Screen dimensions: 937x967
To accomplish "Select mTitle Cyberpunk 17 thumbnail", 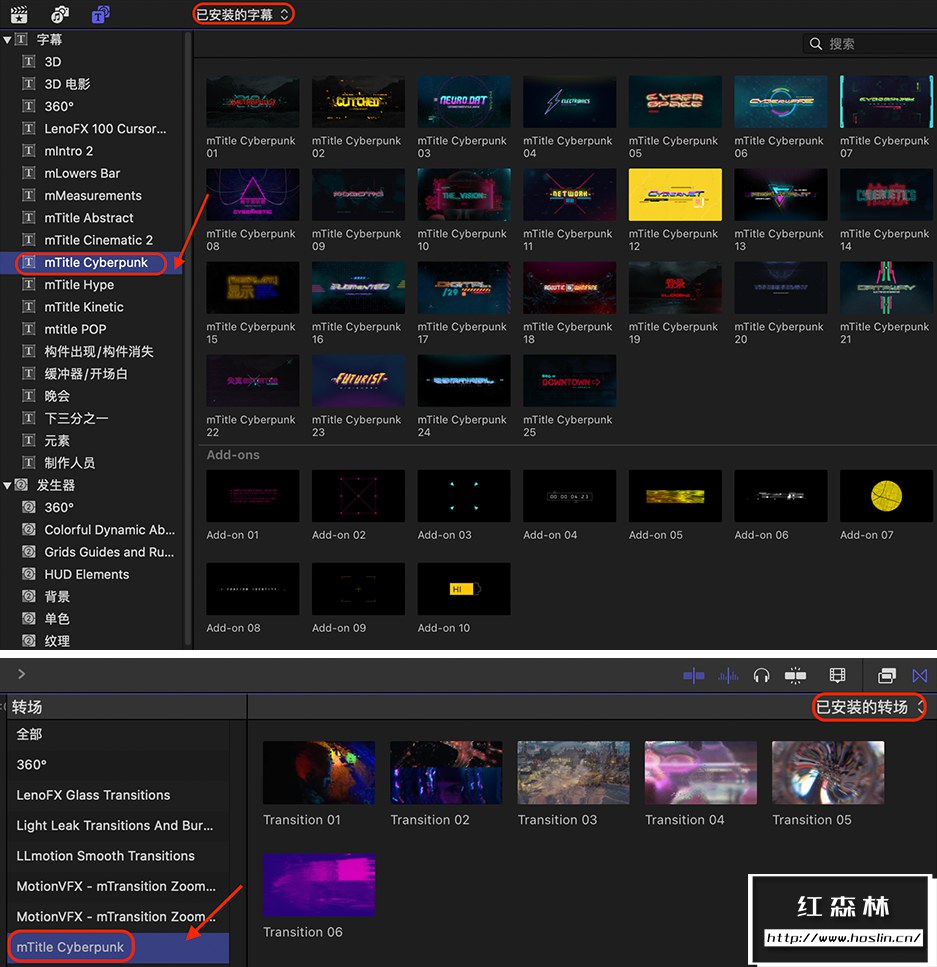I will pos(464,287).
